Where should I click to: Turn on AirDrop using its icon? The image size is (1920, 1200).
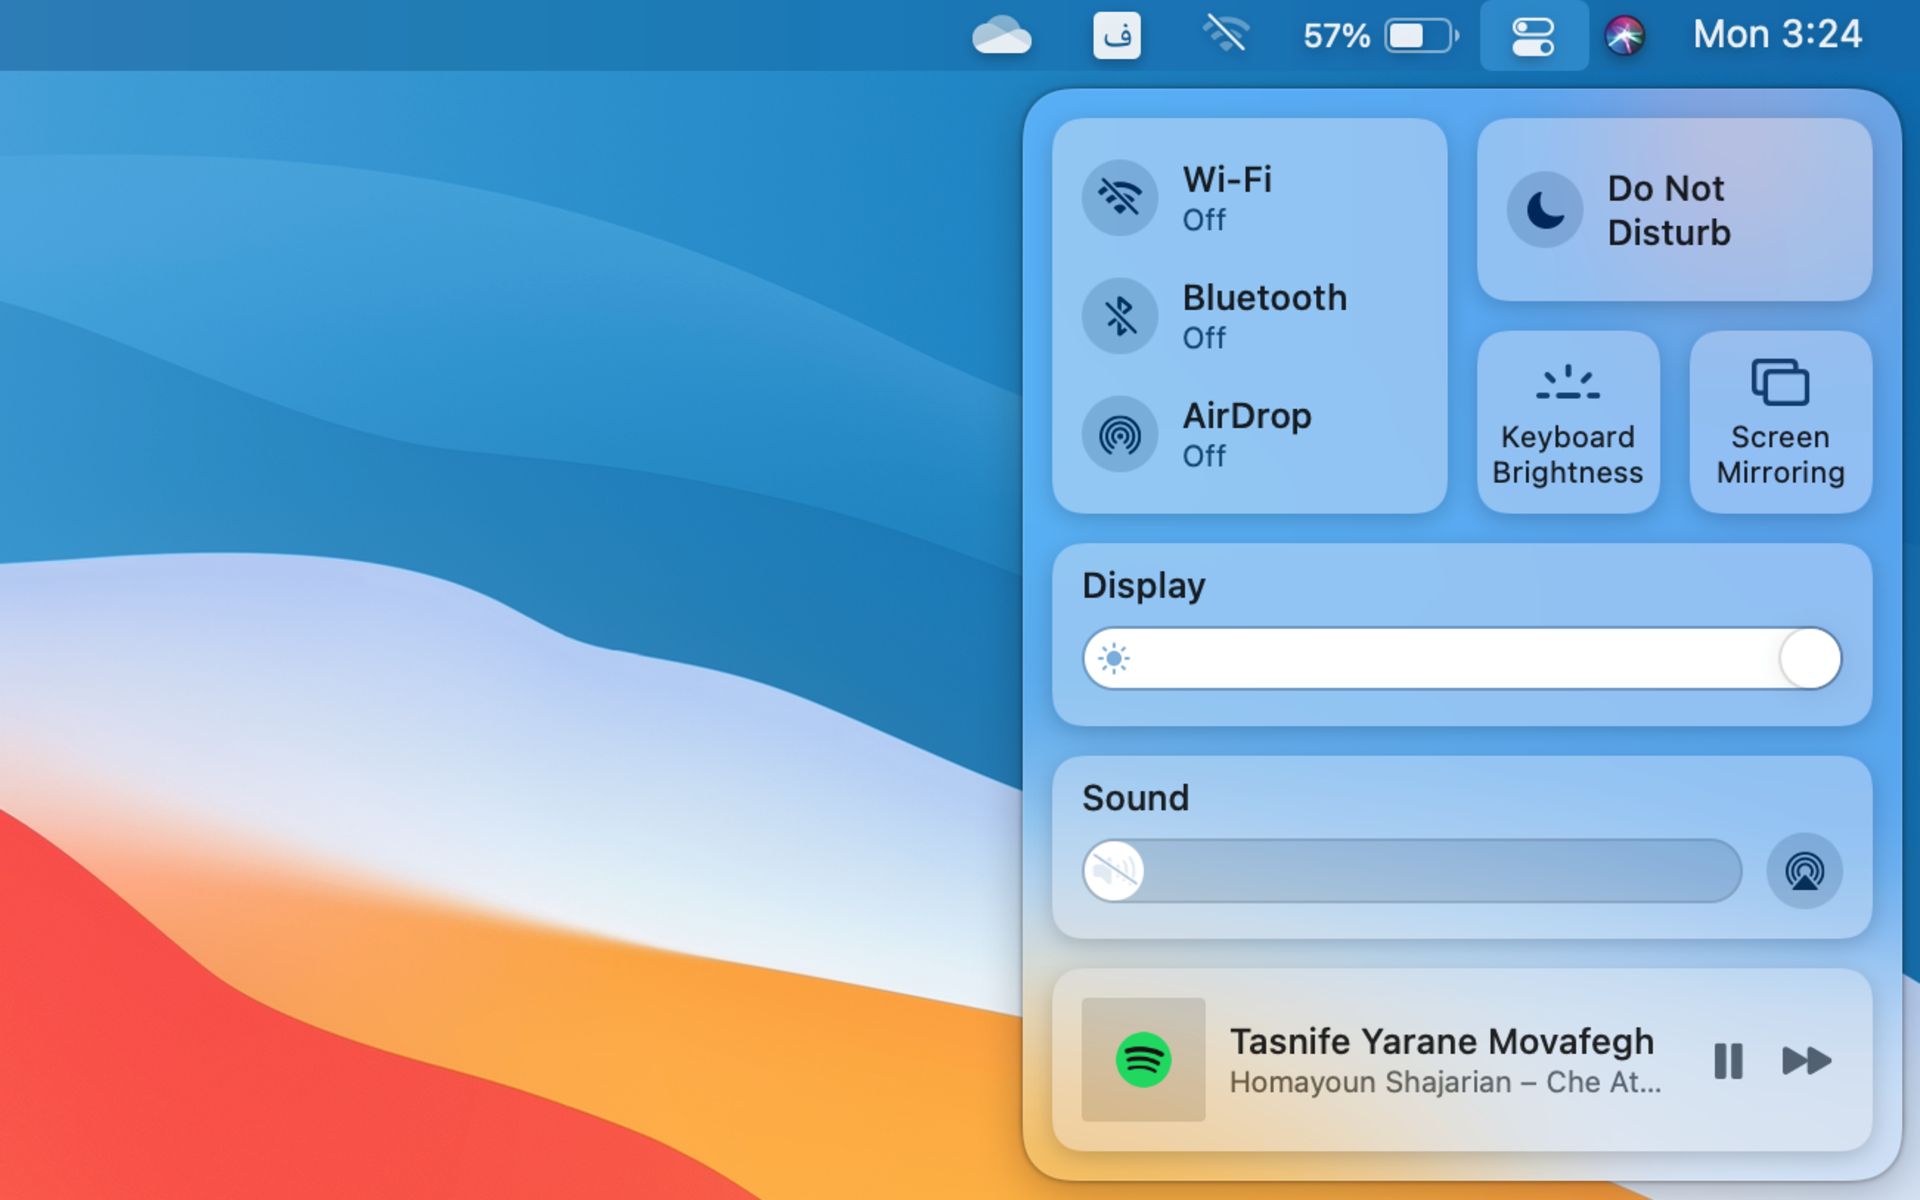(x=1120, y=434)
